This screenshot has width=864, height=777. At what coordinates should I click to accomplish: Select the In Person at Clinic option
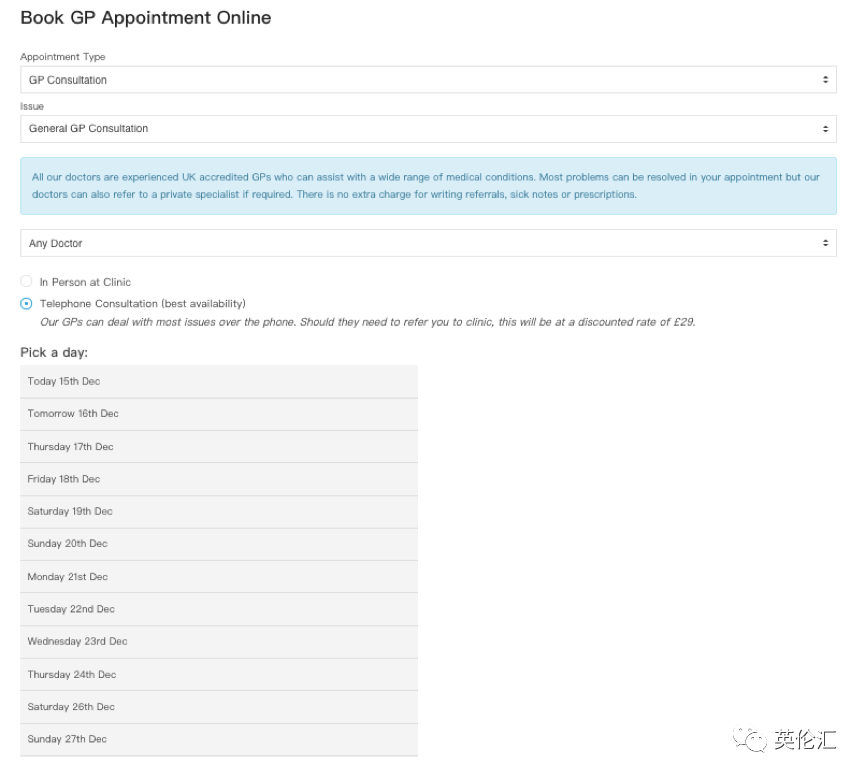(26, 282)
